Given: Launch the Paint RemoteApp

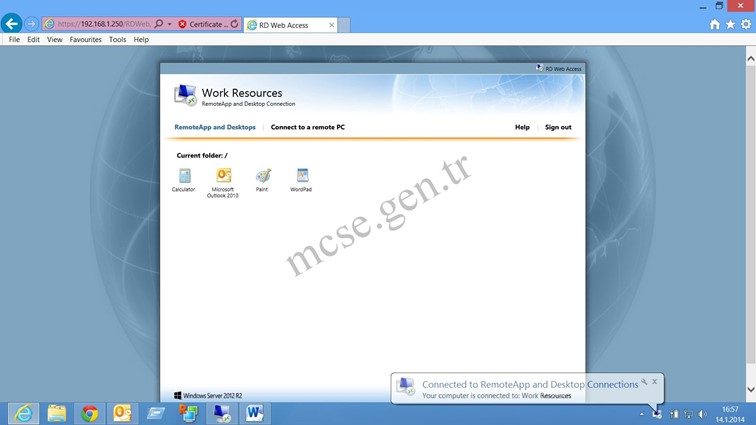Looking at the screenshot, I should pyautogui.click(x=262, y=180).
